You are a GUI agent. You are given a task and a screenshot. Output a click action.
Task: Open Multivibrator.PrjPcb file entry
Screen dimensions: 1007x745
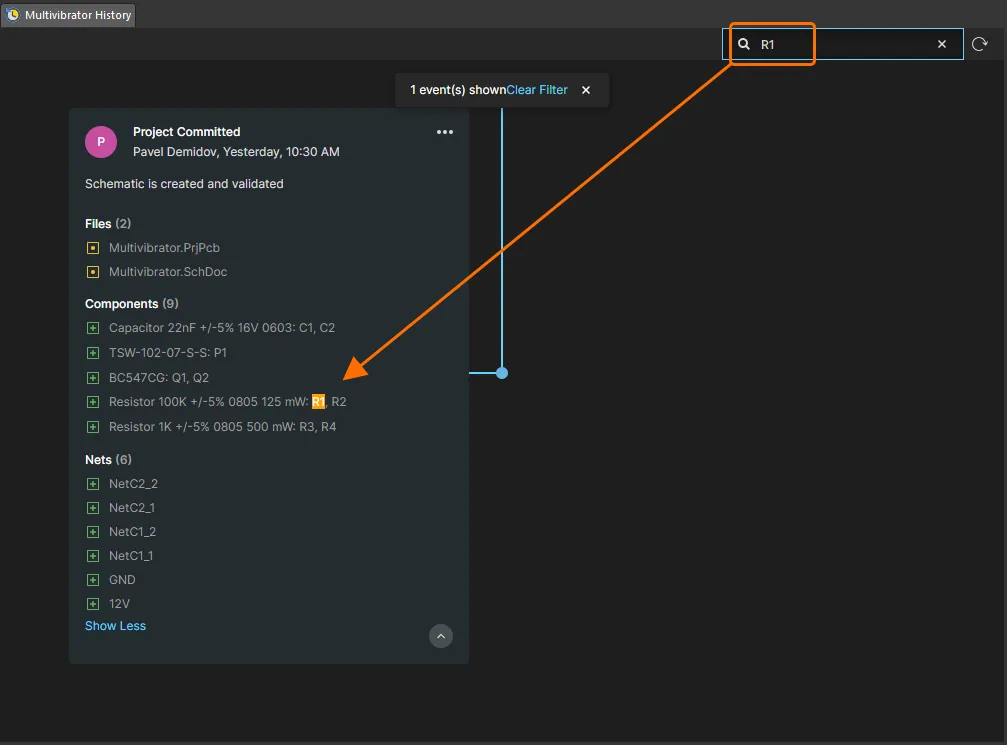point(164,248)
